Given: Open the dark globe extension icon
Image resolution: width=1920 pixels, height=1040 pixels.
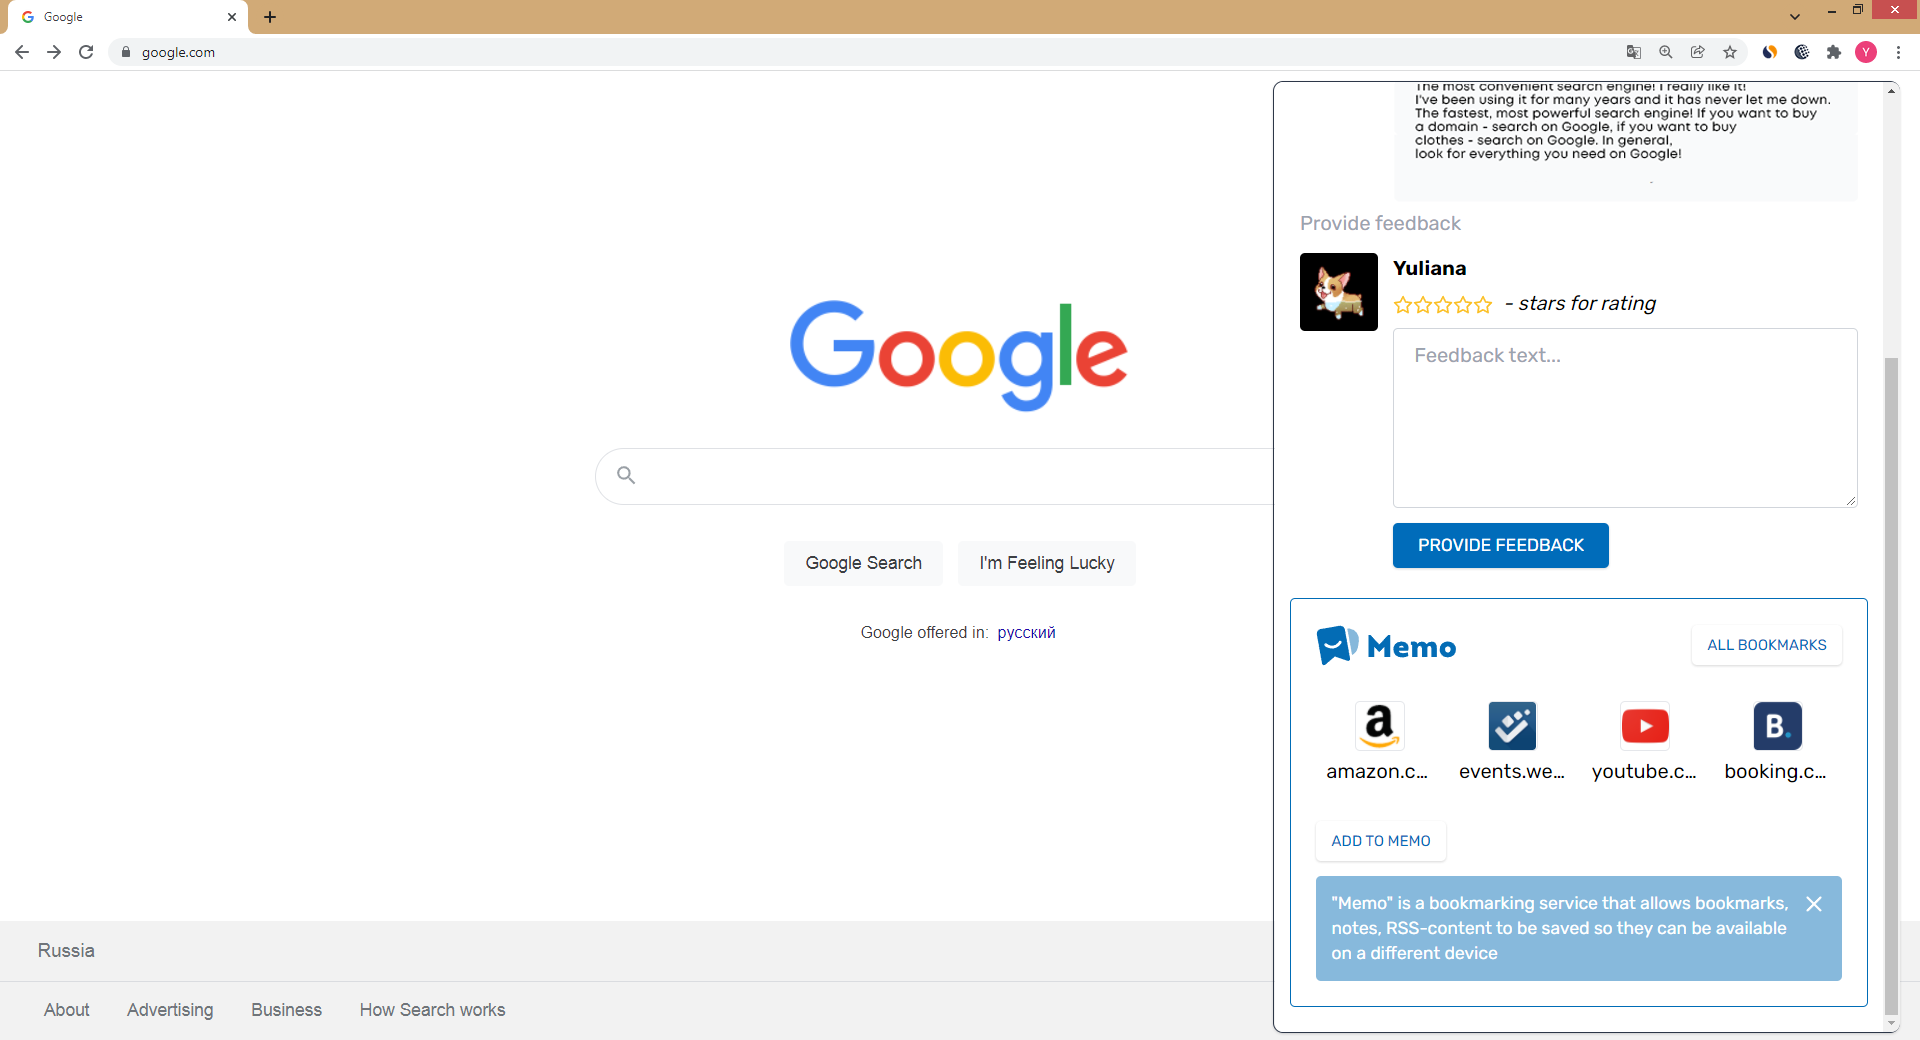Looking at the screenshot, I should tap(1802, 52).
